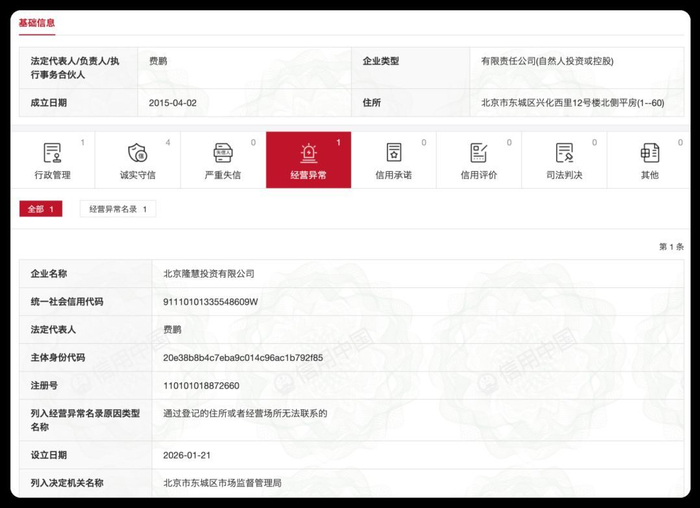Click the red 全部 1 filter button
Image resolution: width=700 pixels, height=508 pixels.
point(41,209)
